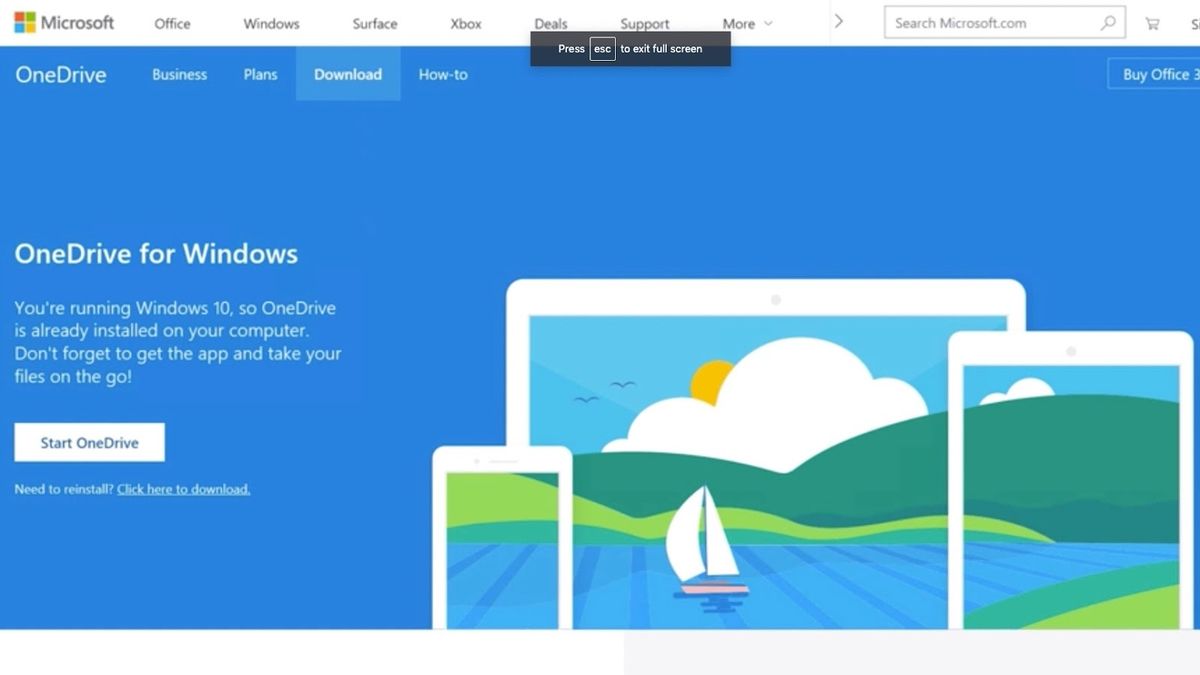Screen dimensions: 1200x675
Task: Open the shopping cart
Action: [1151, 22]
